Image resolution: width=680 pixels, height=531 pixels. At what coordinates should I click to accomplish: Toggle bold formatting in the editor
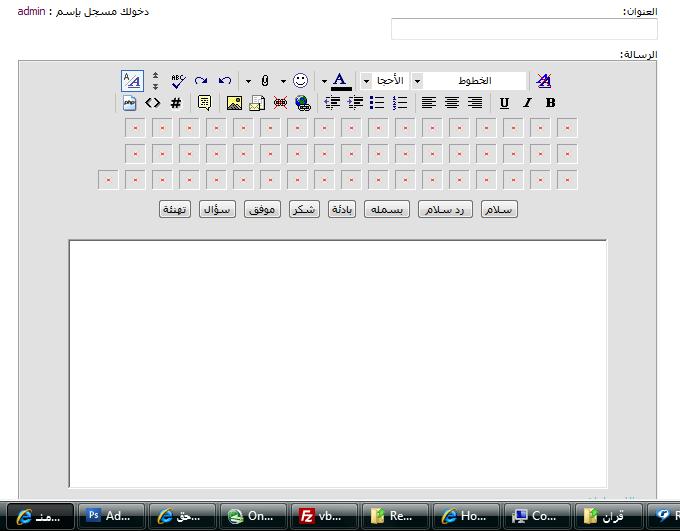tap(550, 103)
